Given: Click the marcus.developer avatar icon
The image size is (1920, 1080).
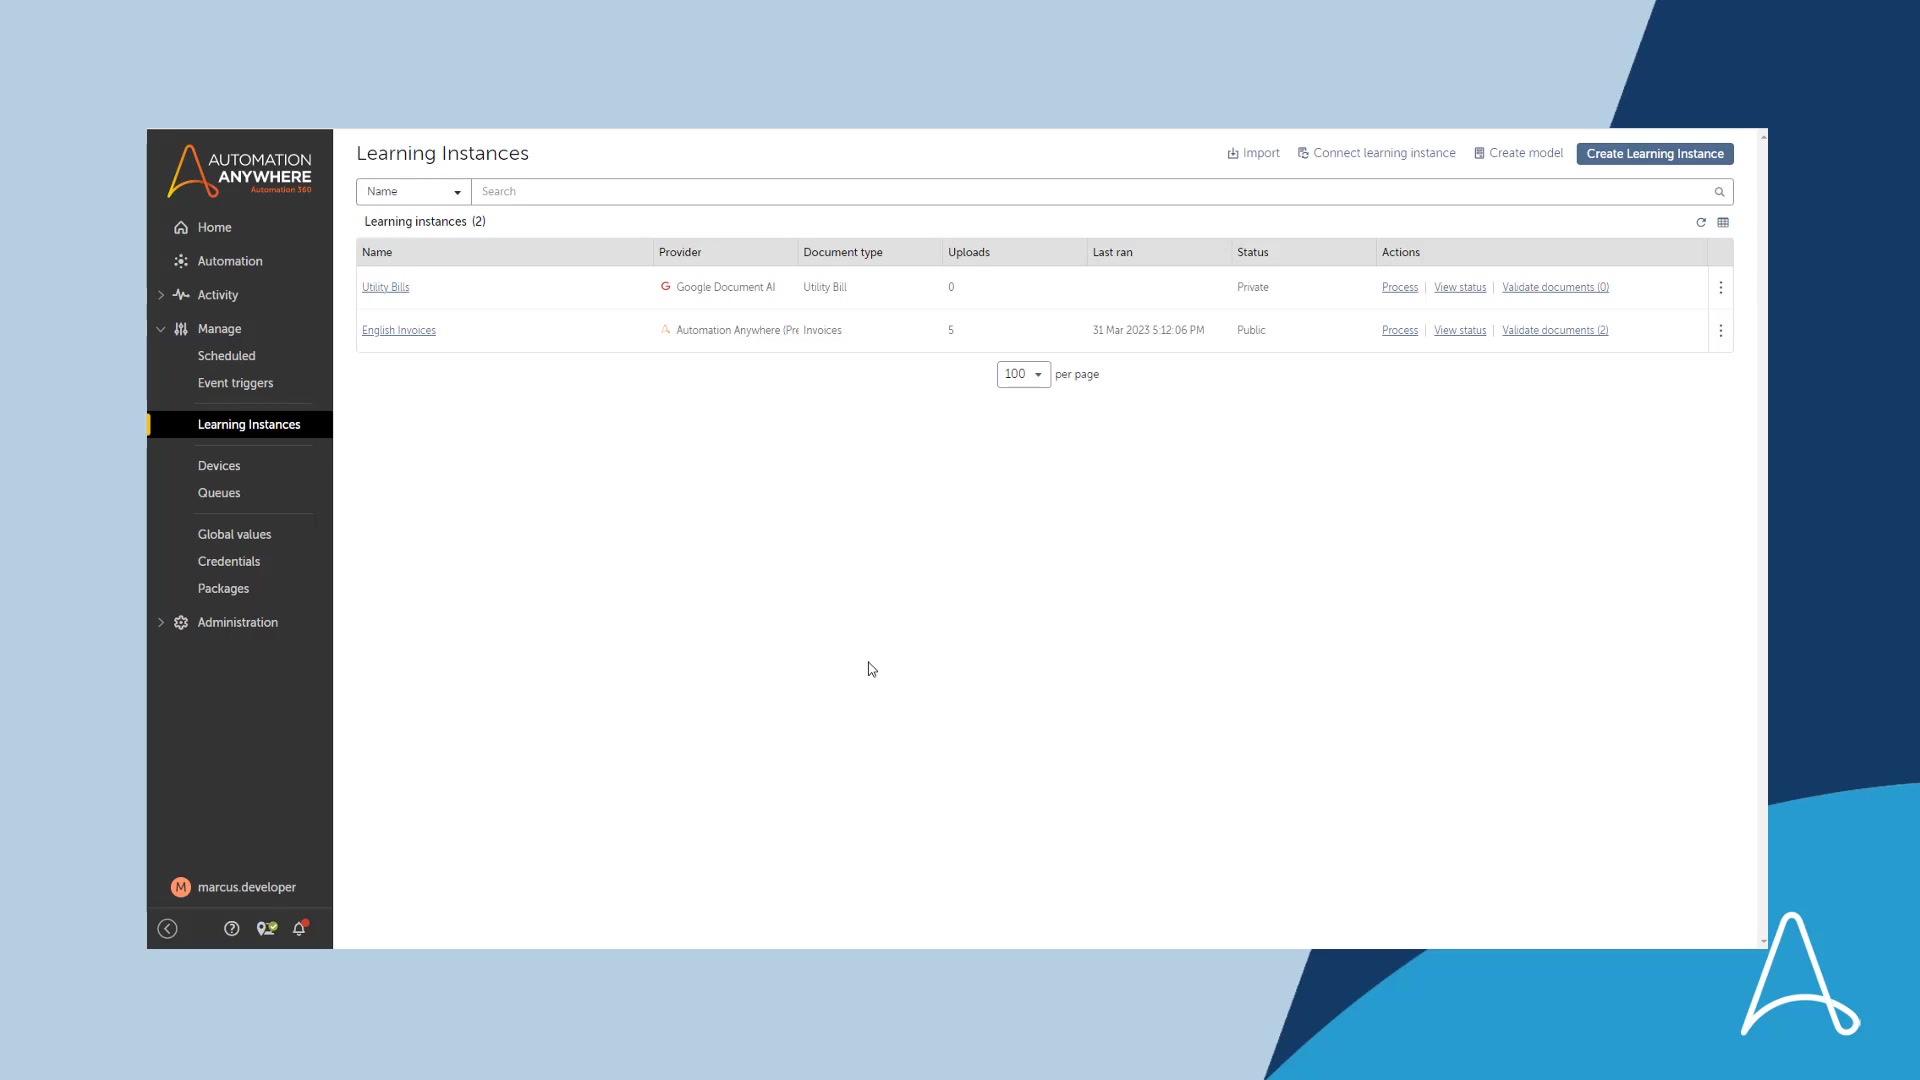Looking at the screenshot, I should [181, 887].
